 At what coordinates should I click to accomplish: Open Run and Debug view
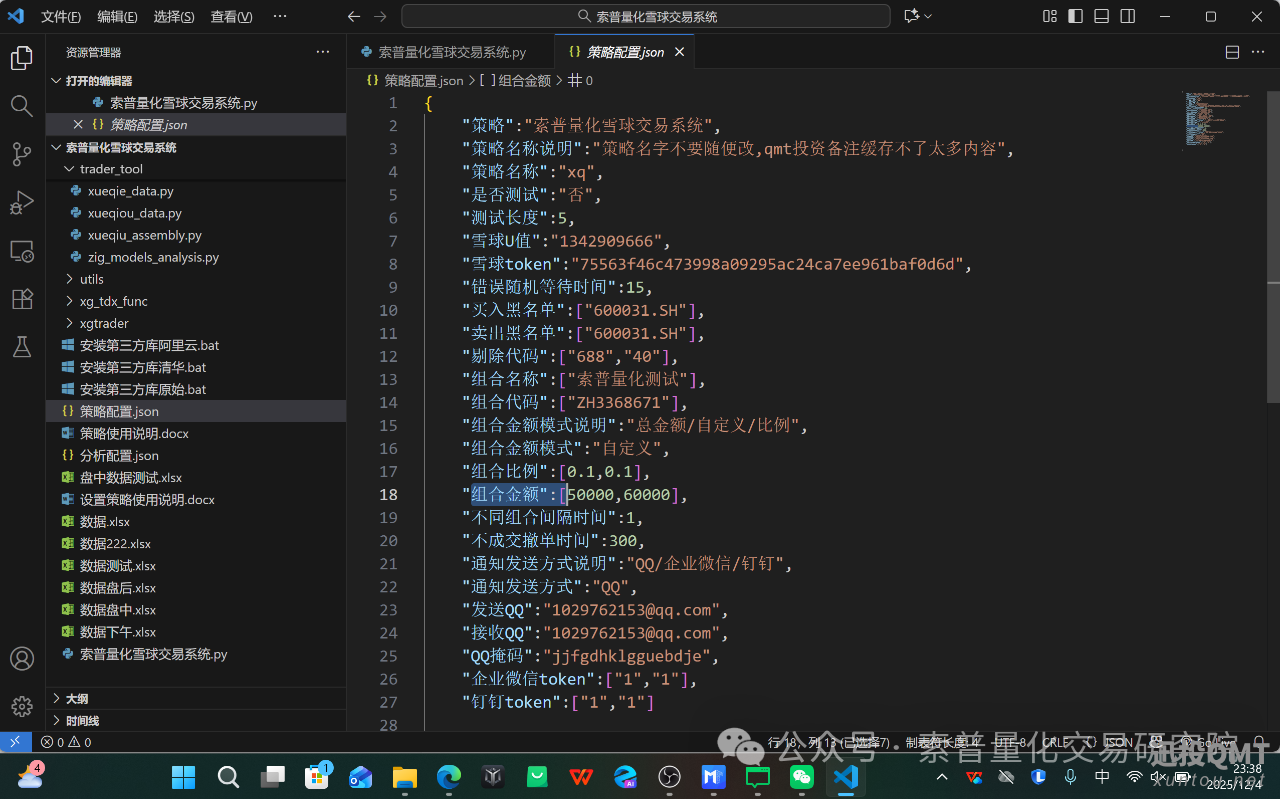pos(22,202)
